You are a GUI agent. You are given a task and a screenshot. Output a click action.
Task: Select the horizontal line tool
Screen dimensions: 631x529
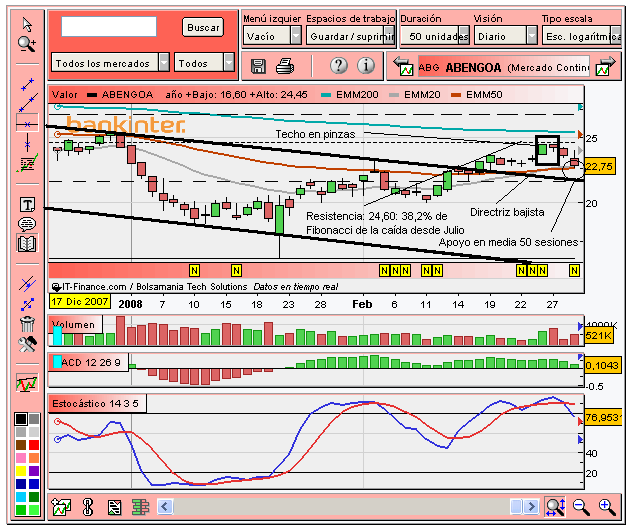tap(27, 124)
